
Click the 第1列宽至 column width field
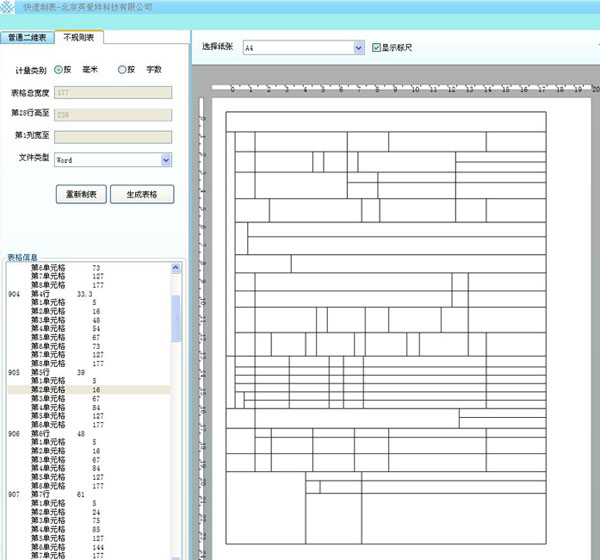[x=113, y=137]
